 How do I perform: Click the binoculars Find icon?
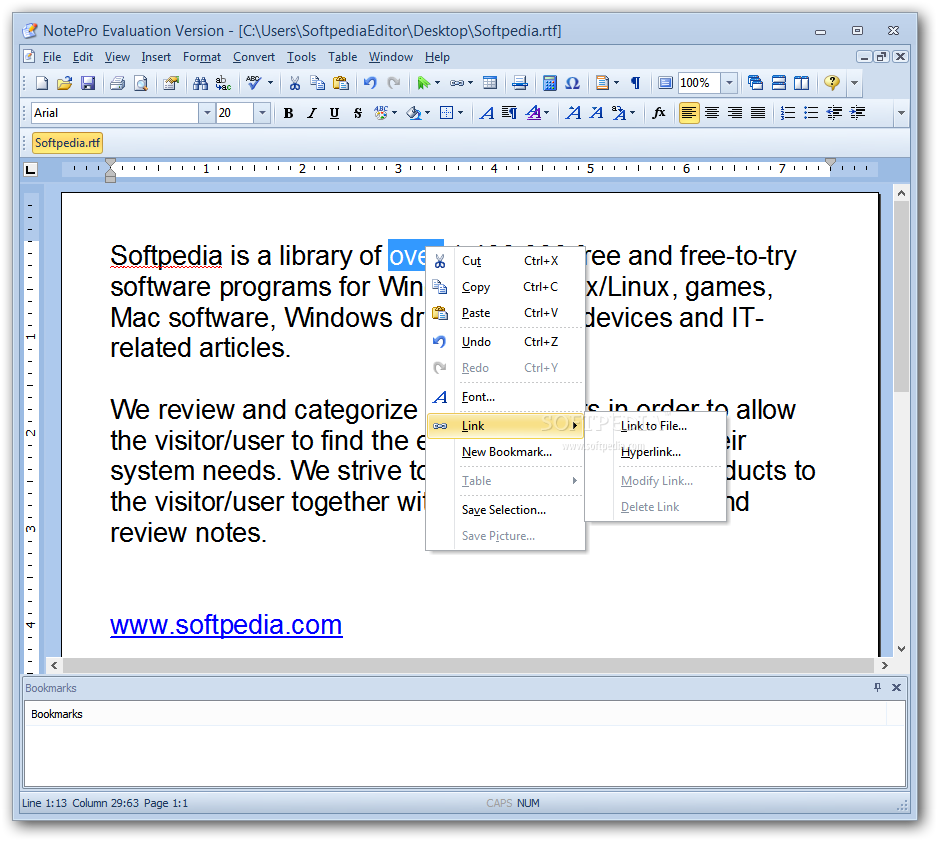point(200,83)
